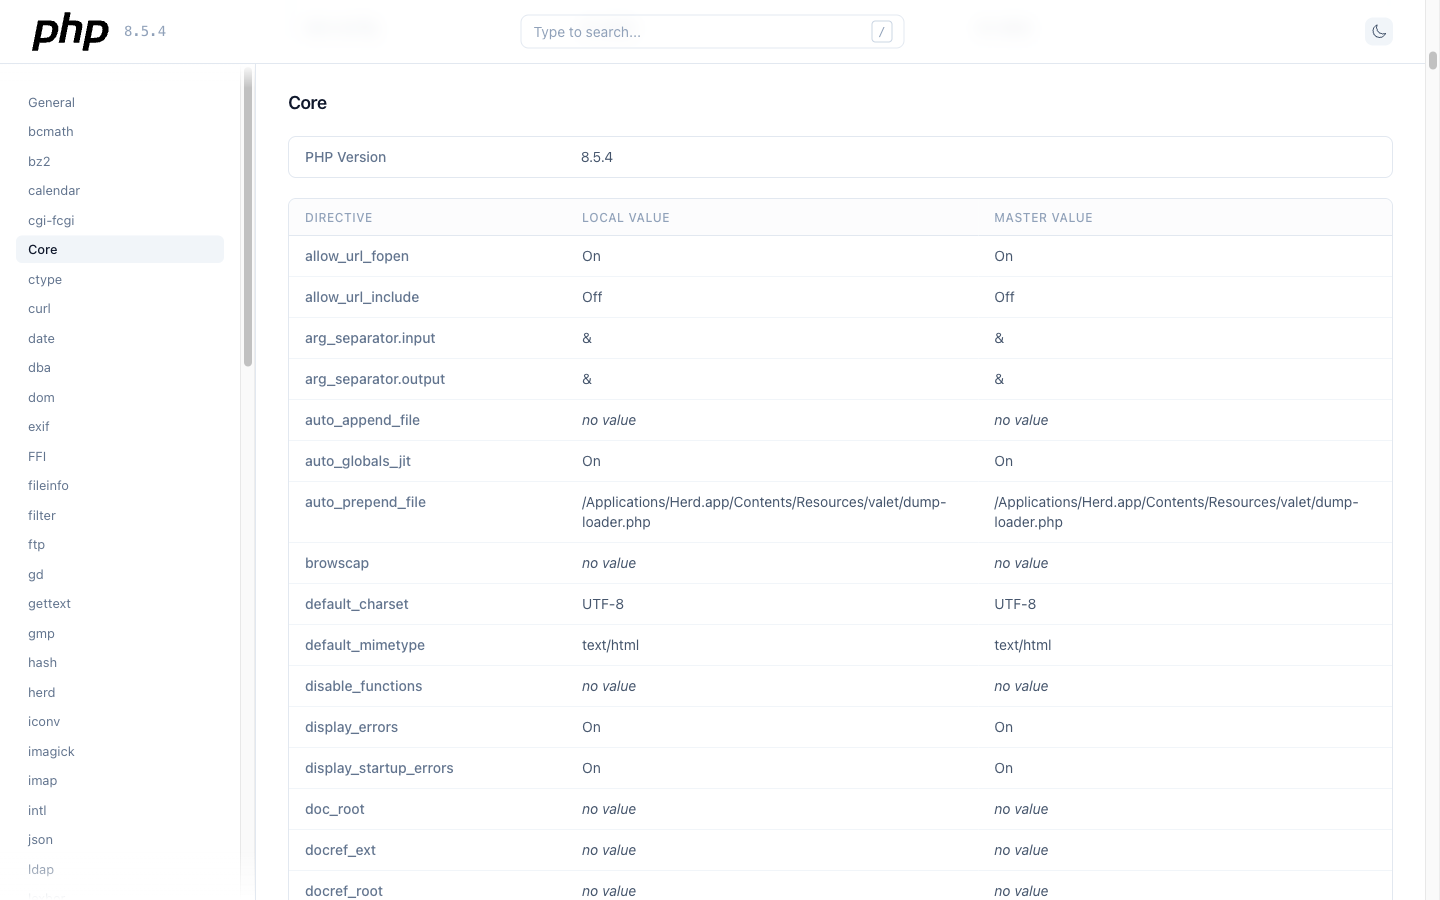1440x900 pixels.
Task: Click the PHP elephant logo
Action: click(69, 31)
